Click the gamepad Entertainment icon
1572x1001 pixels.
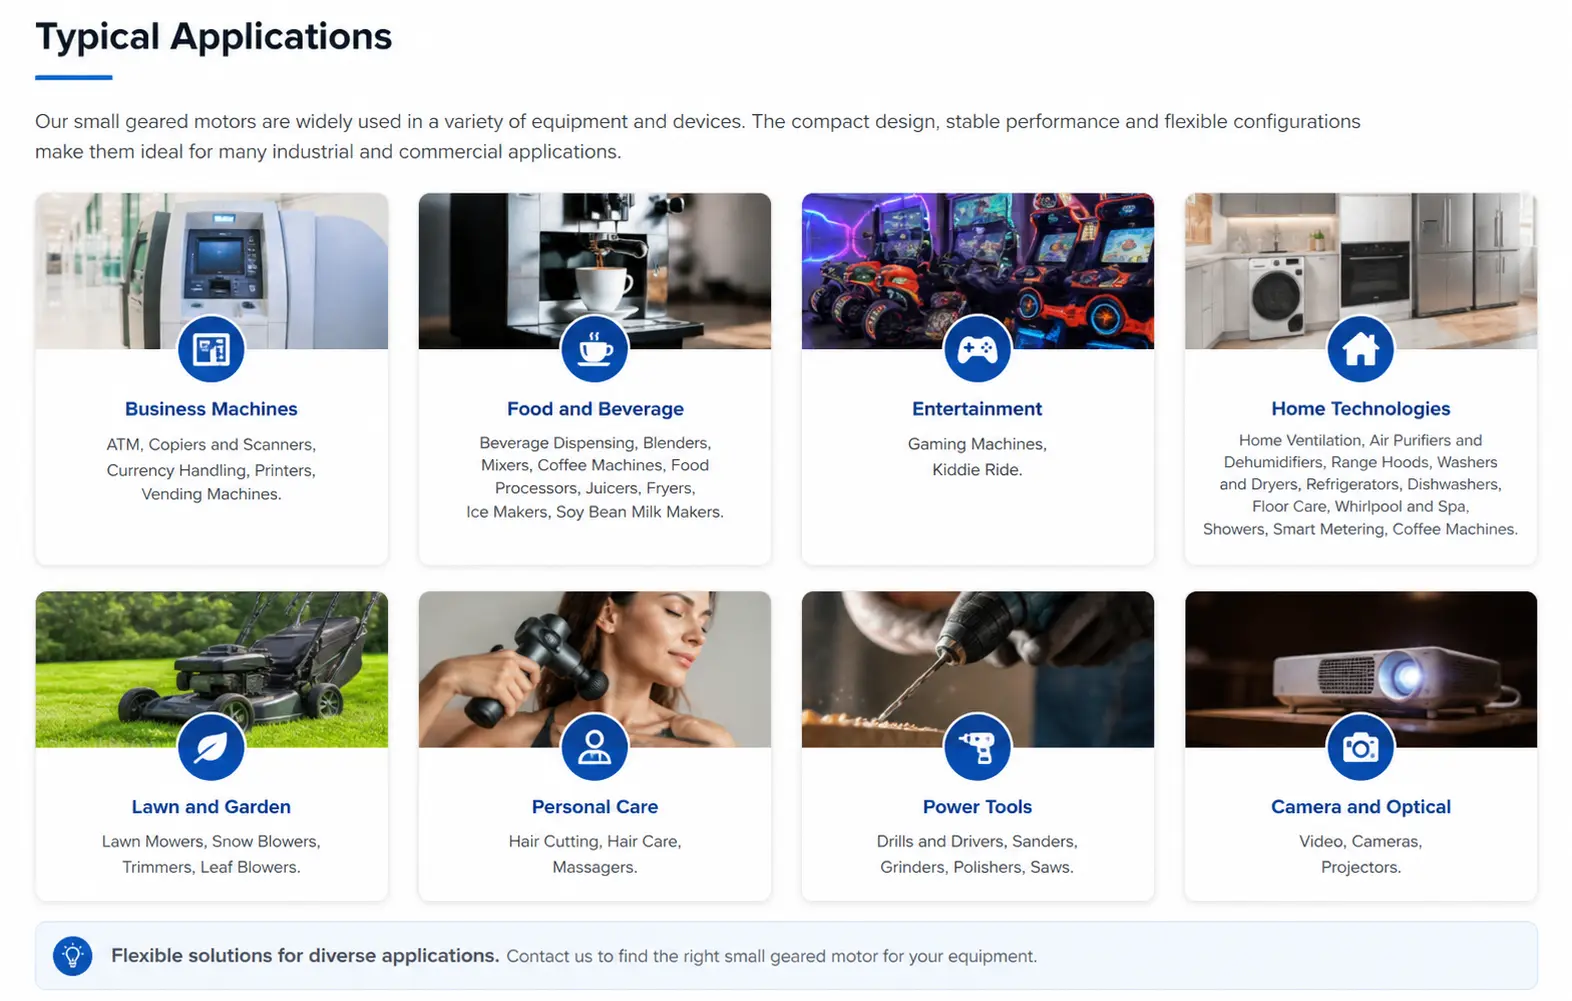click(x=977, y=349)
